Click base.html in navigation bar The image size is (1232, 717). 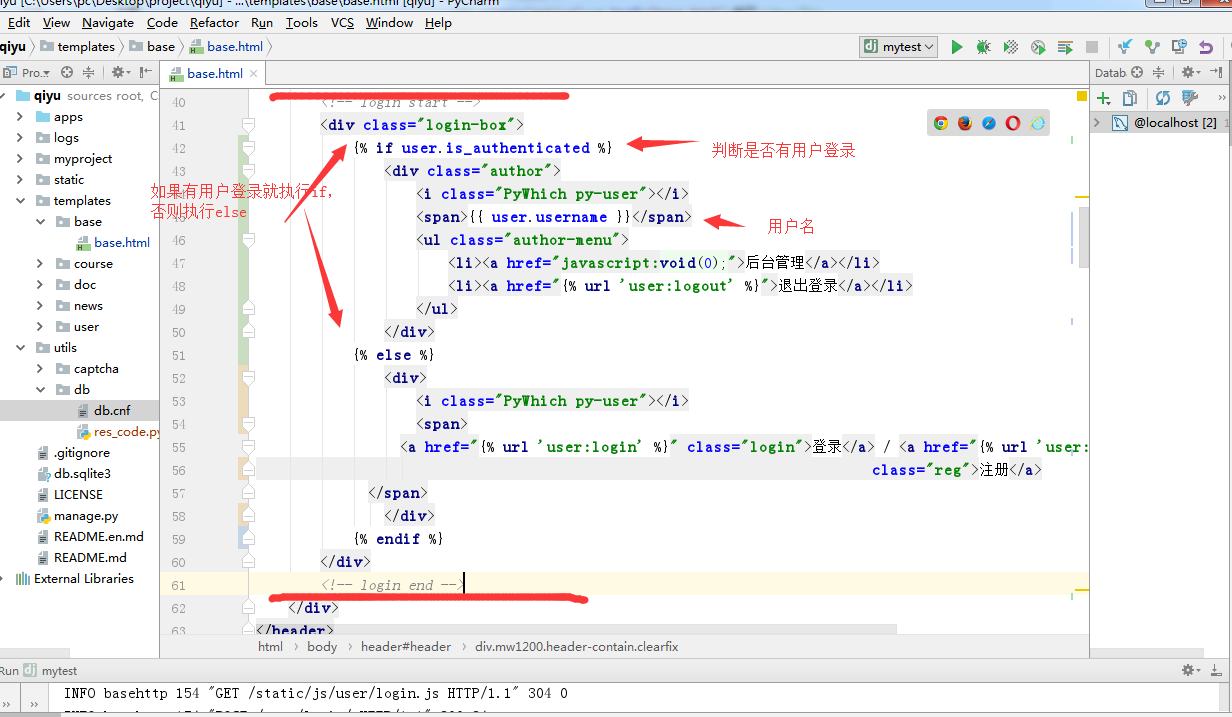click(x=227, y=47)
